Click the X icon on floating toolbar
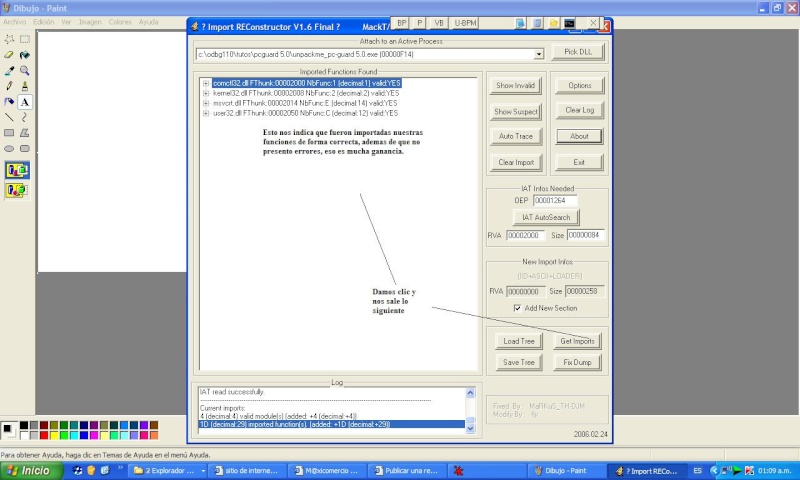Image resolution: width=800 pixels, height=480 pixels. (593, 23)
